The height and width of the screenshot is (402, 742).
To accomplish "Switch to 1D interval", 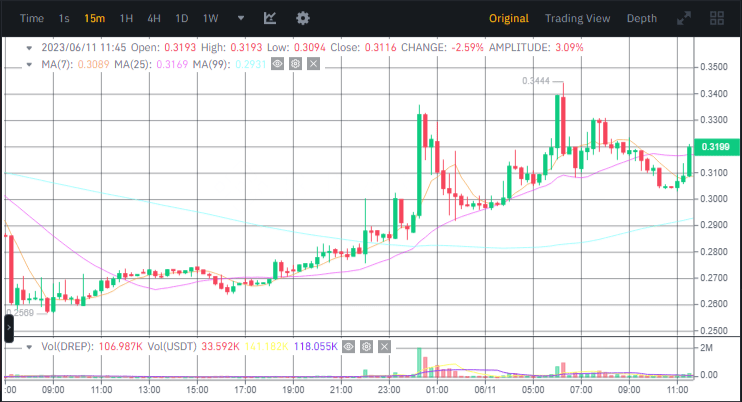I will 182,18.
